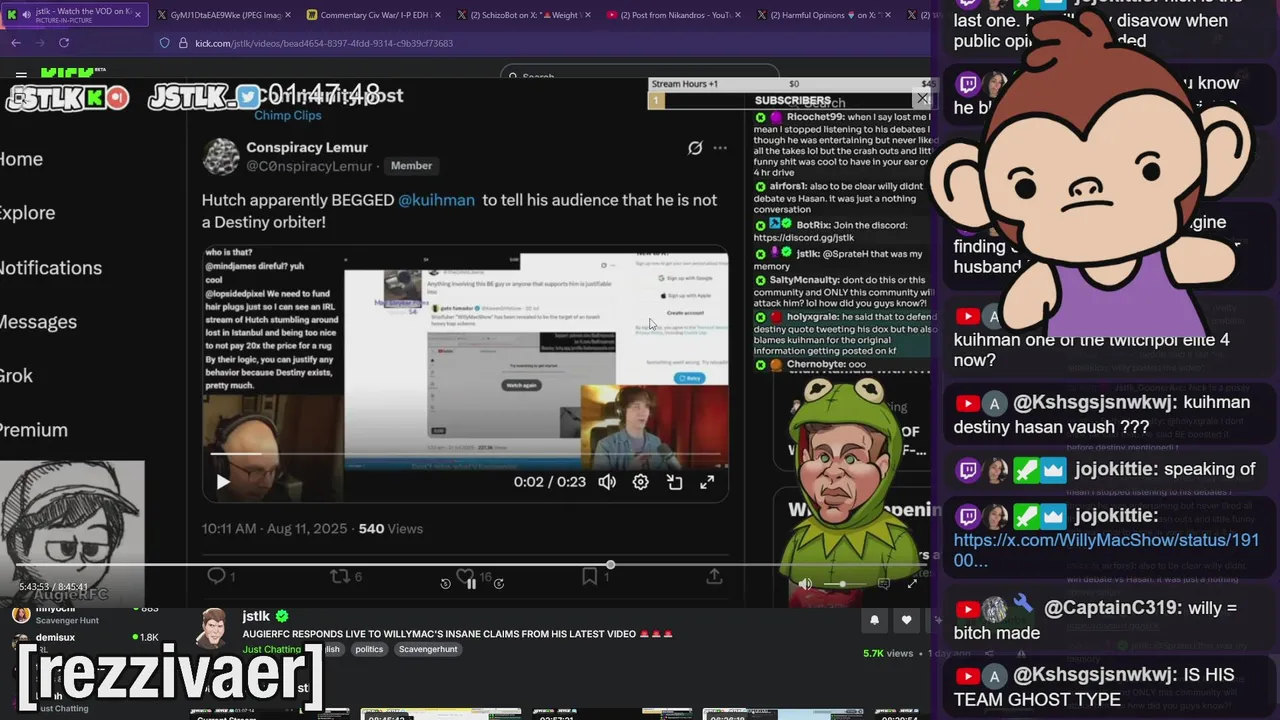Image resolution: width=1280 pixels, height=720 pixels.
Task: Open Conspiracy Lemur's profile avatar
Action: pyautogui.click(x=220, y=157)
